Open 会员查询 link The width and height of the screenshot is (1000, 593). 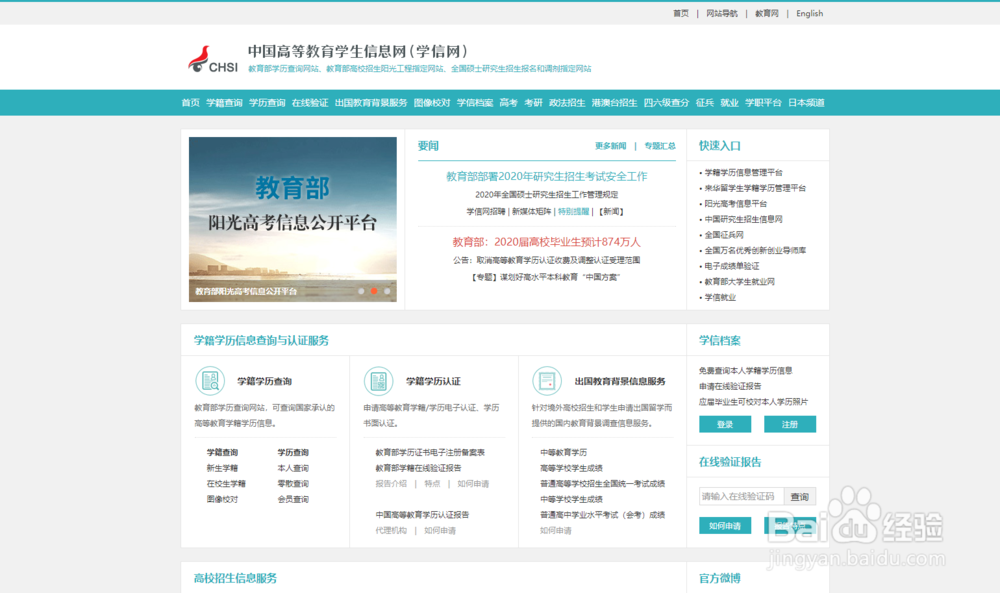tap(293, 499)
